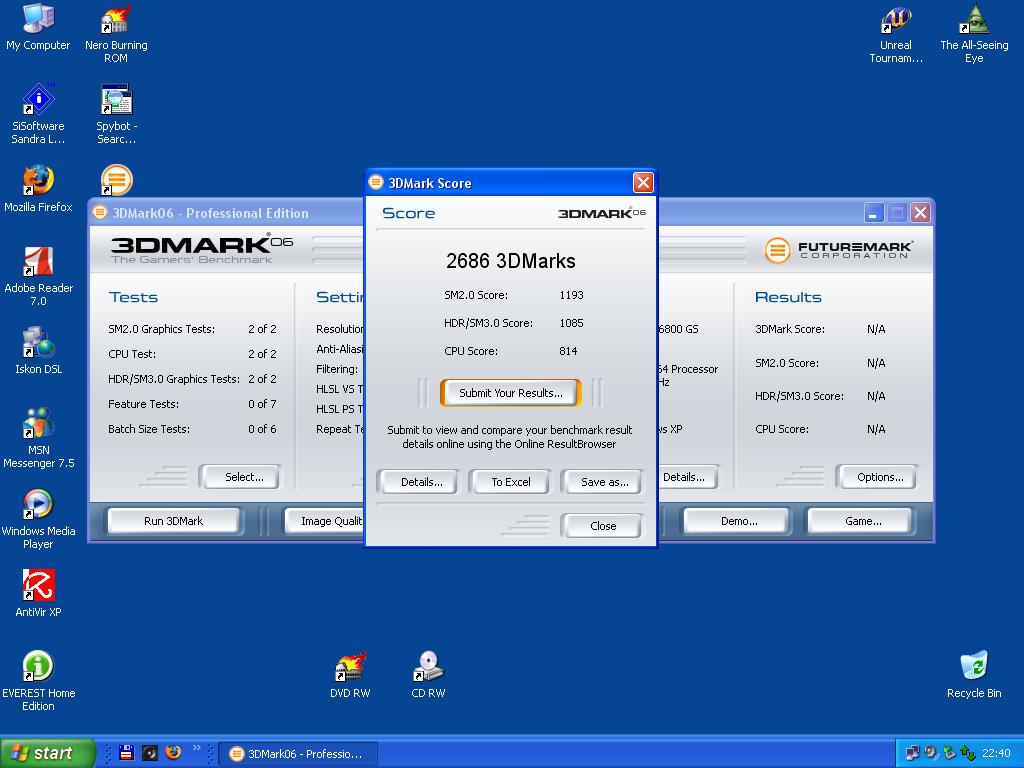Open AntiVir XP desktop icon
The image size is (1024, 768).
tap(38, 586)
